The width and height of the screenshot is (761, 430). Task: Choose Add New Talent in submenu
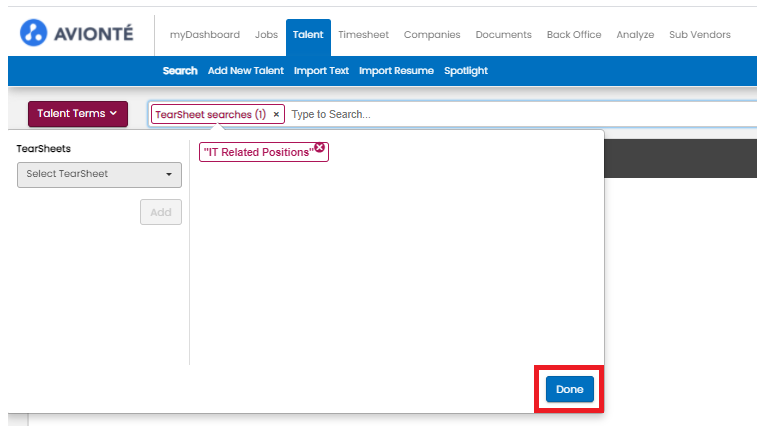tap(246, 71)
